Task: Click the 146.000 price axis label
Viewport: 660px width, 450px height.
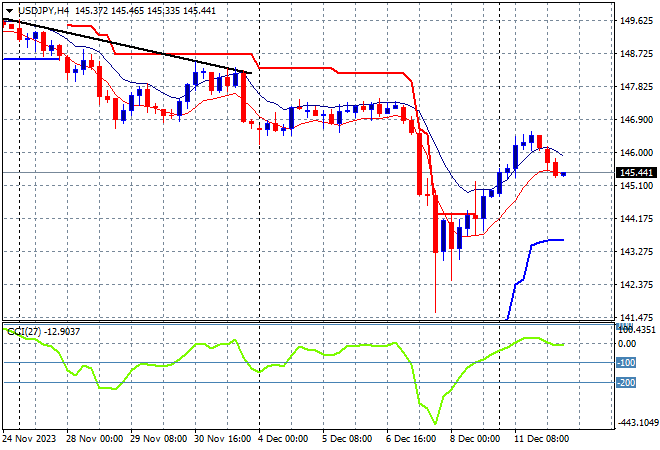Action: 636,153
